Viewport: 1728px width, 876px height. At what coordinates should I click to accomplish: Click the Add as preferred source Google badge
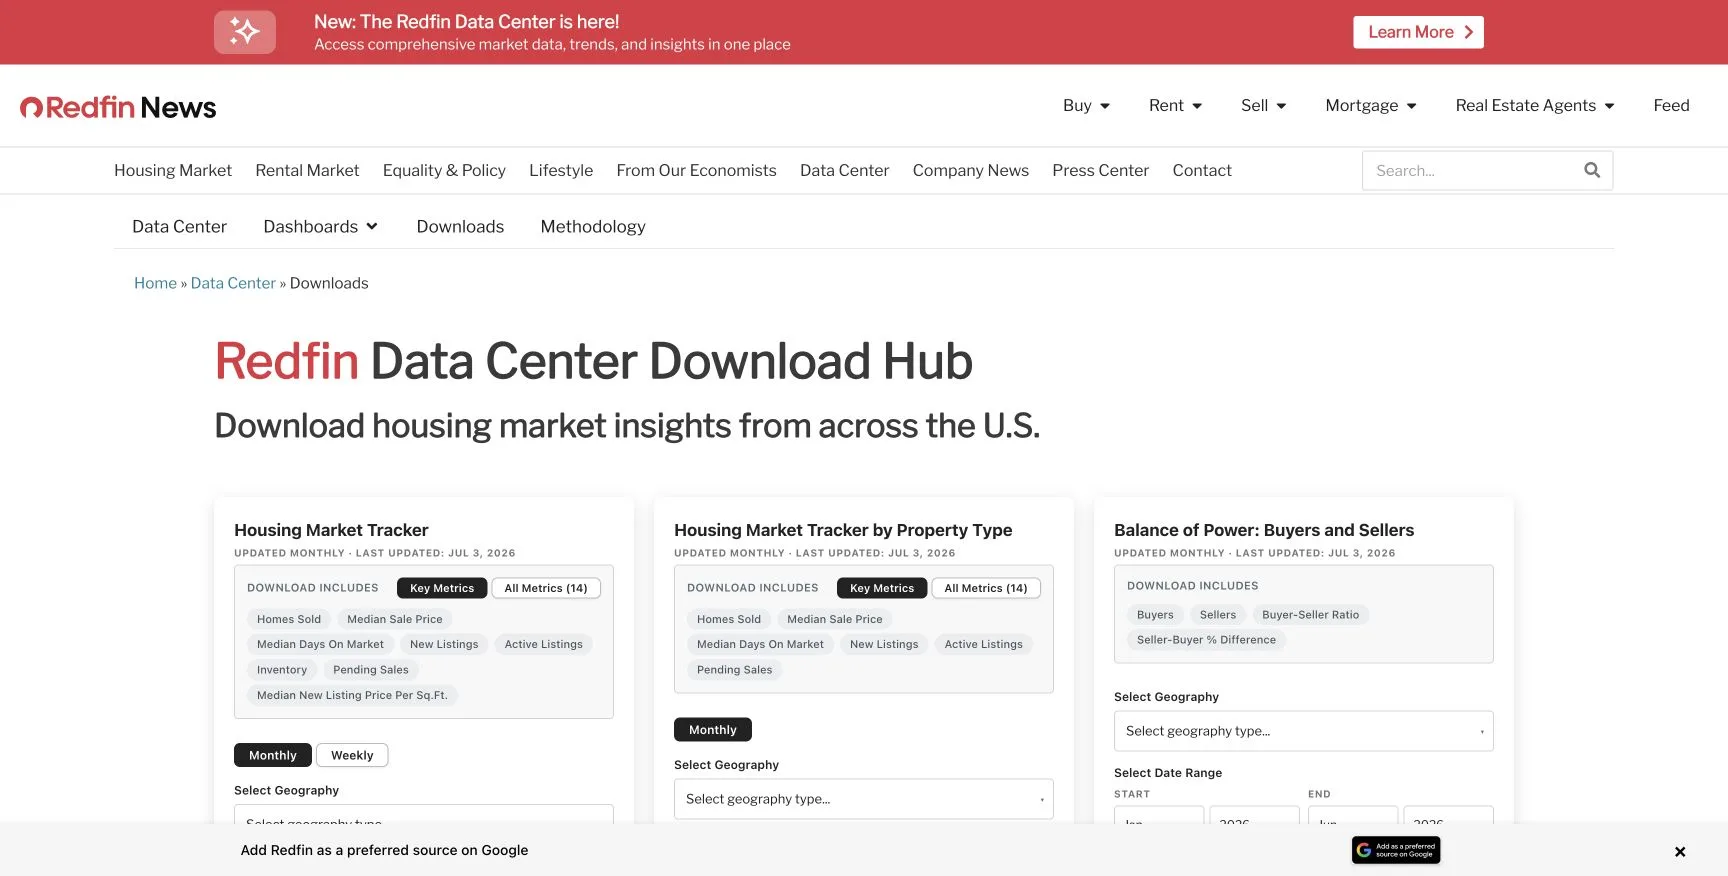(x=1396, y=850)
